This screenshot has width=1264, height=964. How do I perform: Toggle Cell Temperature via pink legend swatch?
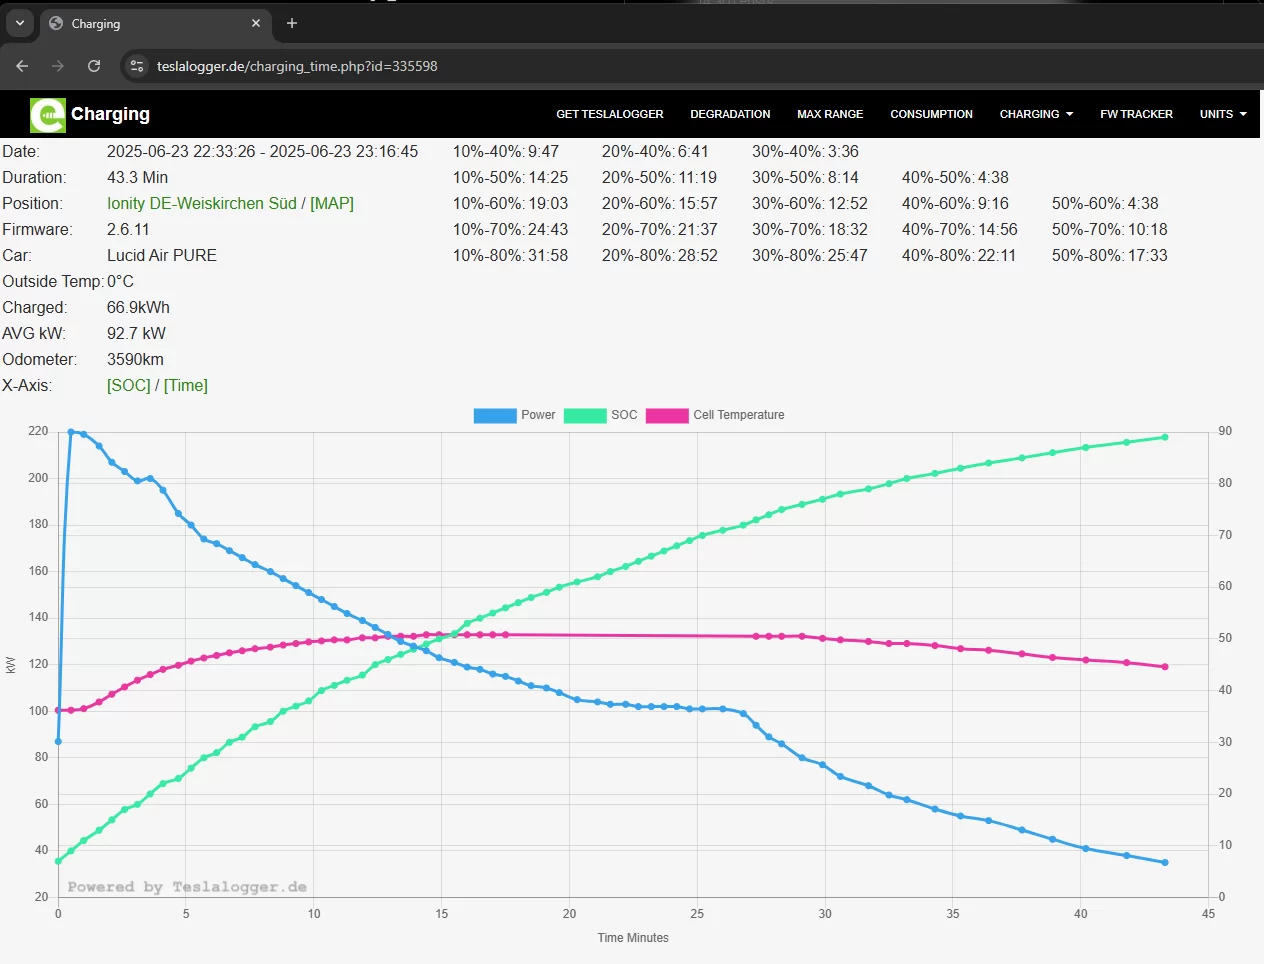(x=667, y=415)
